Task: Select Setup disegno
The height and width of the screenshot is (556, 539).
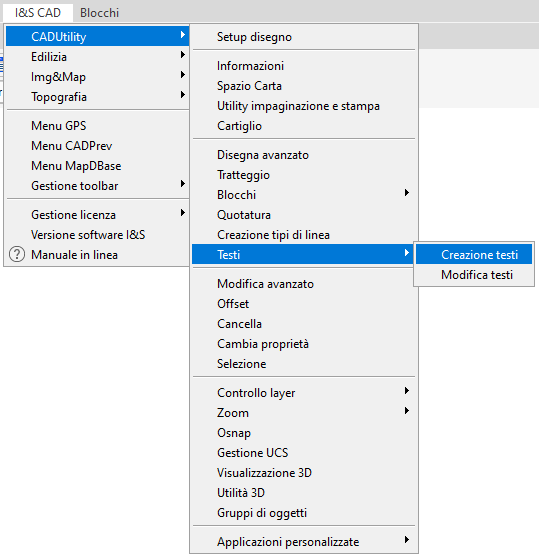Action: (304, 37)
